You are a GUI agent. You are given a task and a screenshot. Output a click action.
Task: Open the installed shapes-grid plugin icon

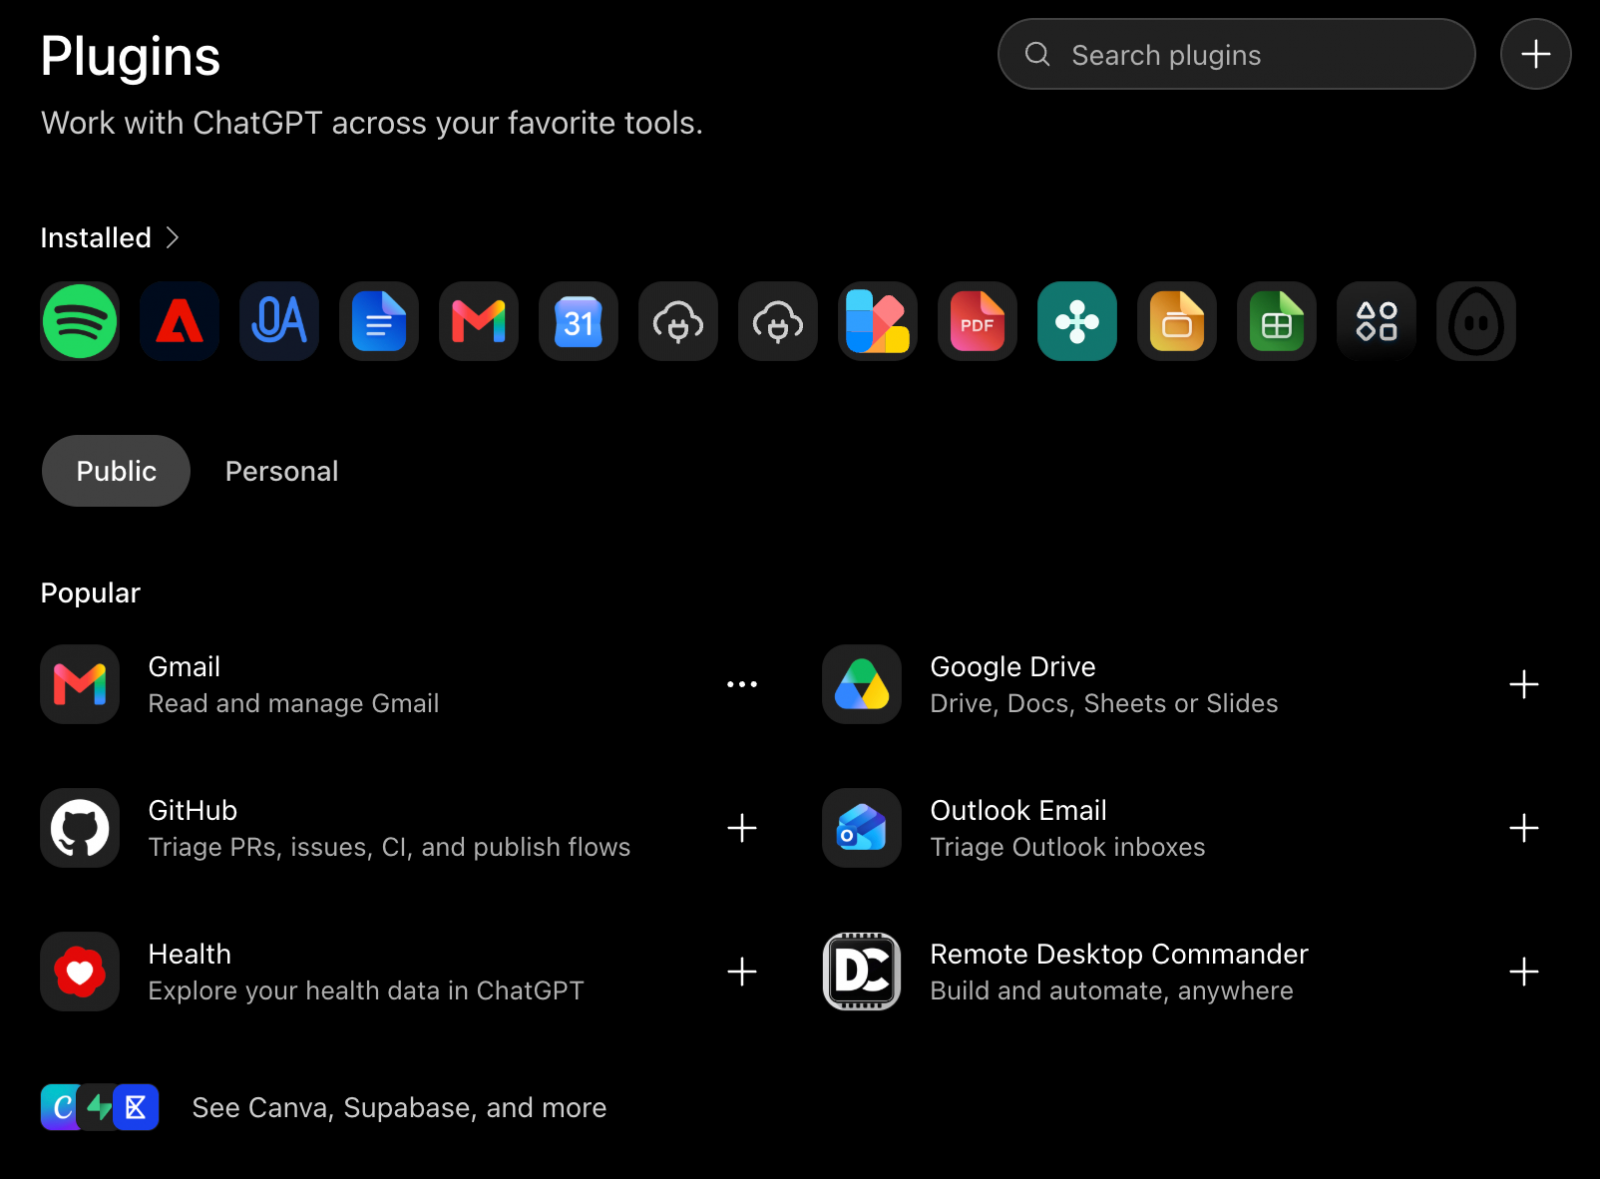point(1376,321)
